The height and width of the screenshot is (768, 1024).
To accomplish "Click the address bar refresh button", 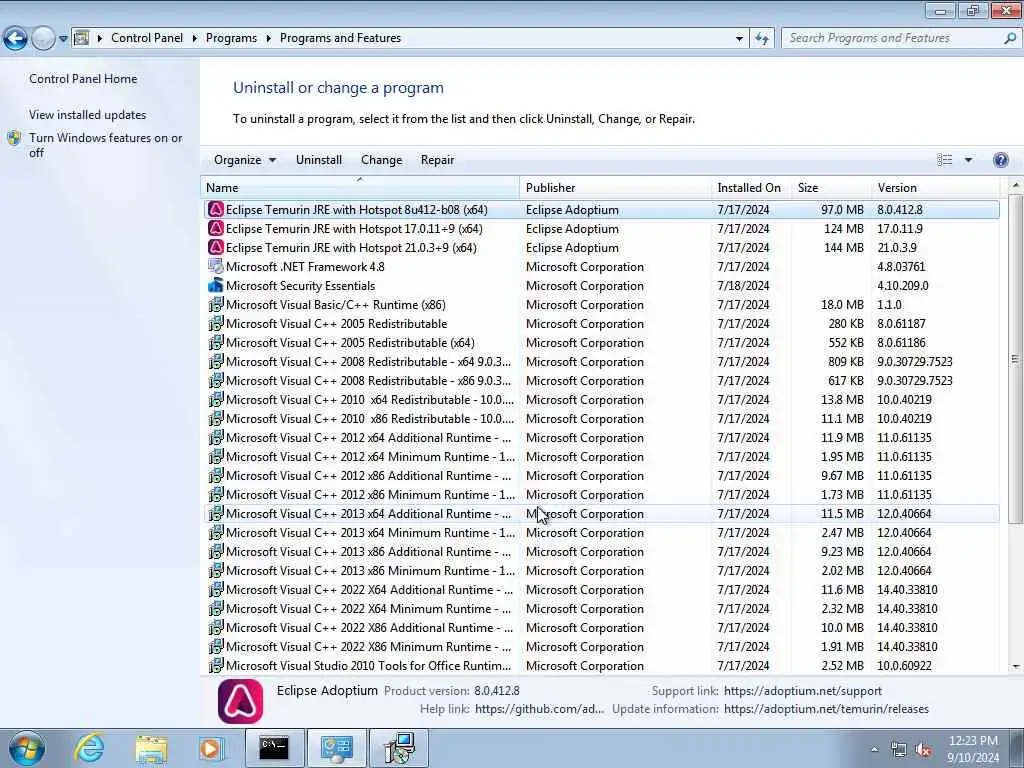I will [761, 39].
